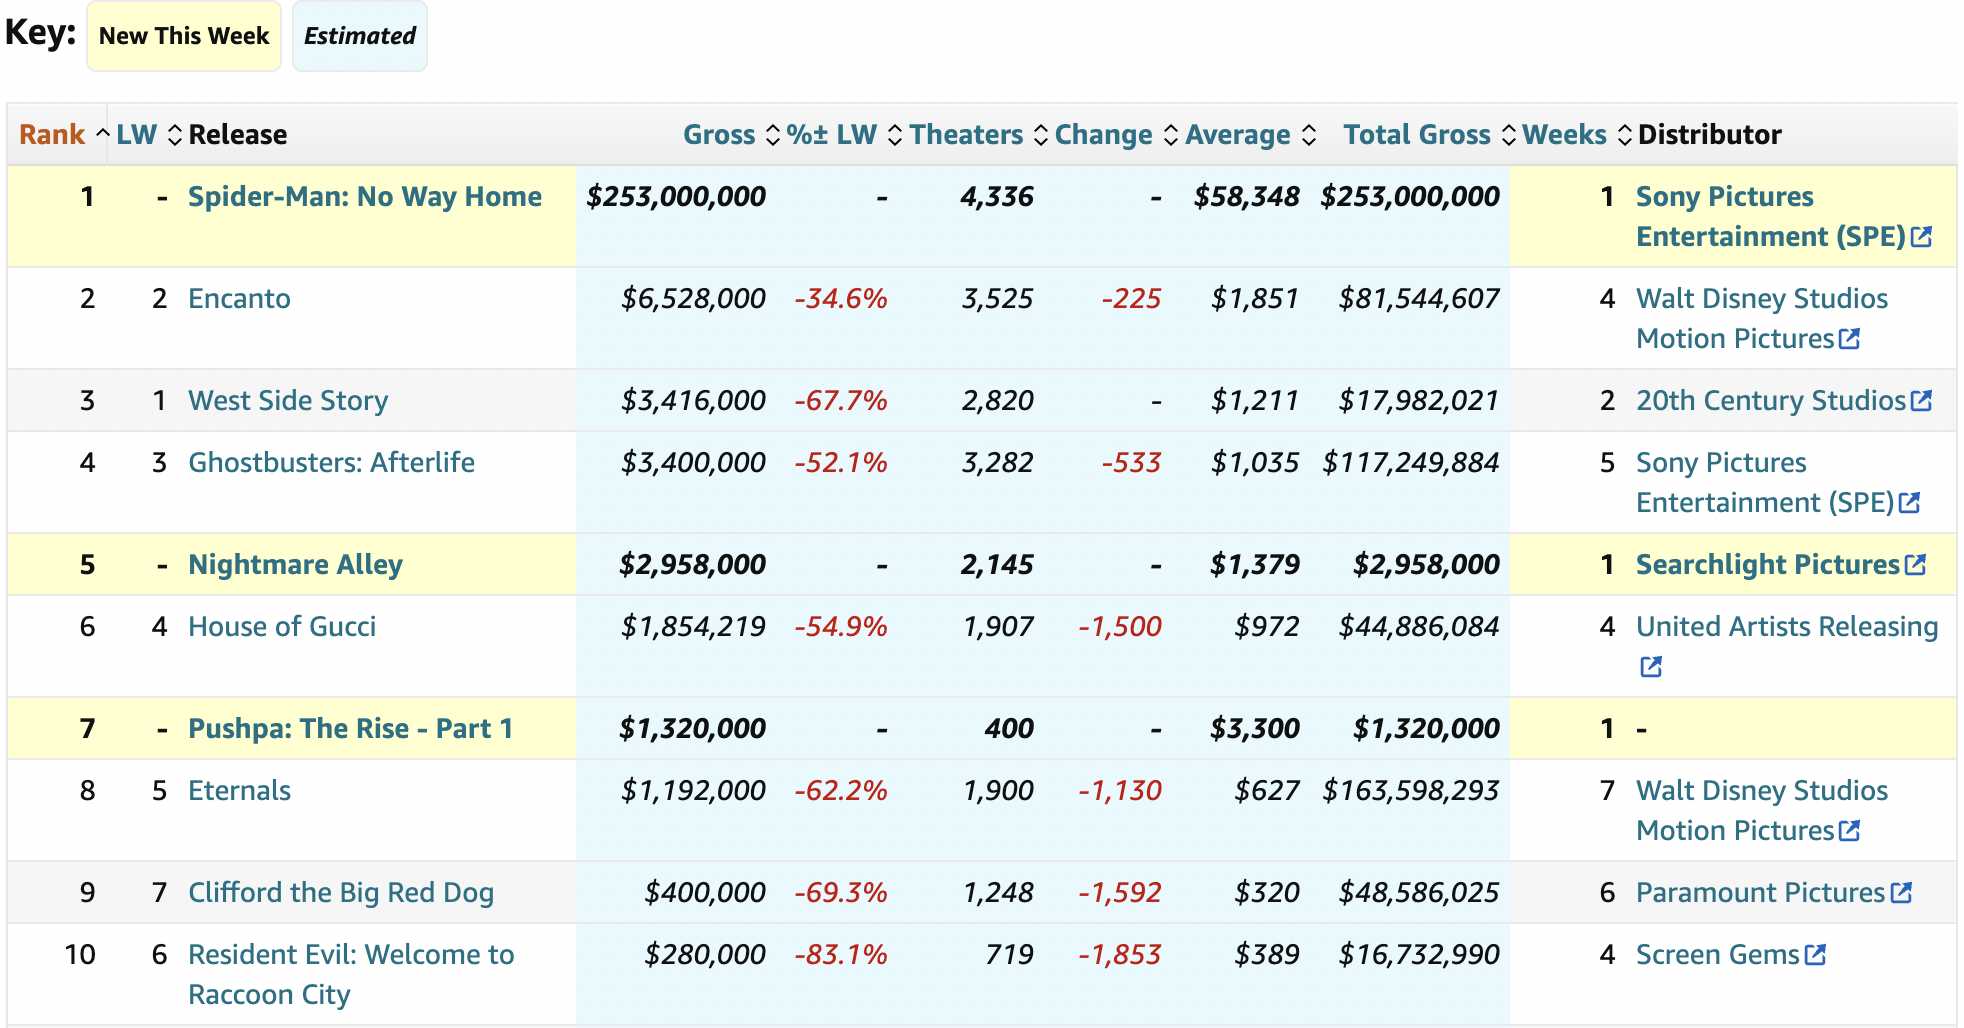1964x1028 pixels.
Task: Open Ghostbusters: Afterlife release link
Action: click(331, 463)
